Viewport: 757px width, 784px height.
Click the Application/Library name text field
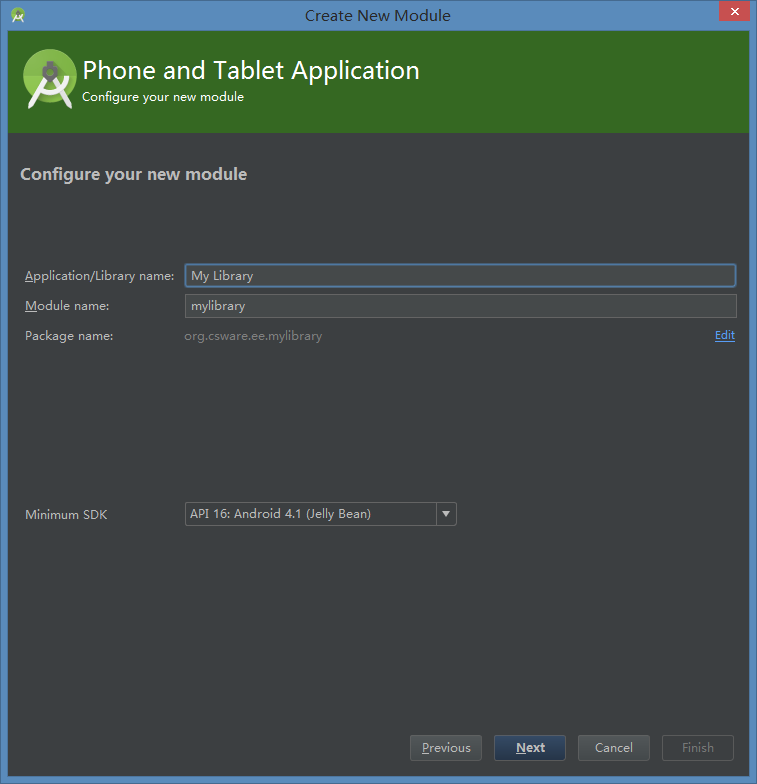460,276
